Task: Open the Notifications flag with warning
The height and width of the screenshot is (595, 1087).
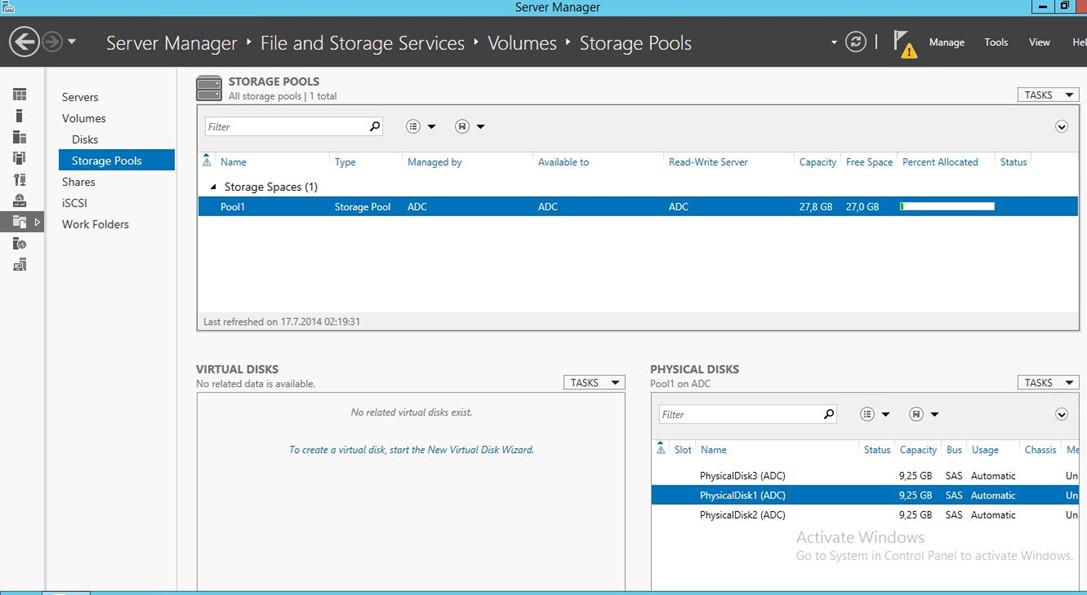Action: (x=905, y=44)
